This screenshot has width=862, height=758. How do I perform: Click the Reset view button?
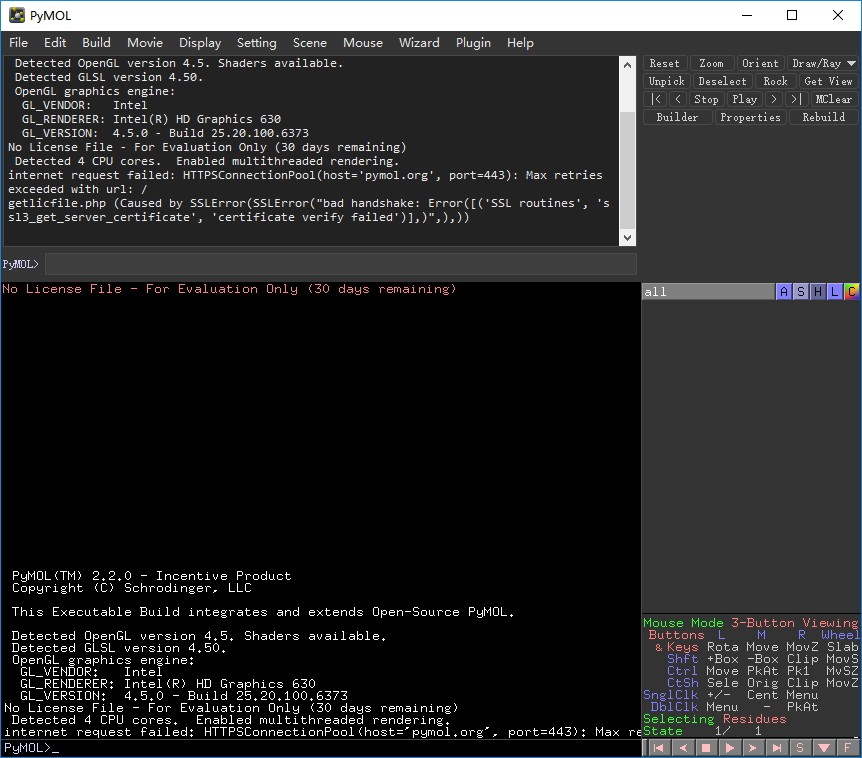[665, 63]
